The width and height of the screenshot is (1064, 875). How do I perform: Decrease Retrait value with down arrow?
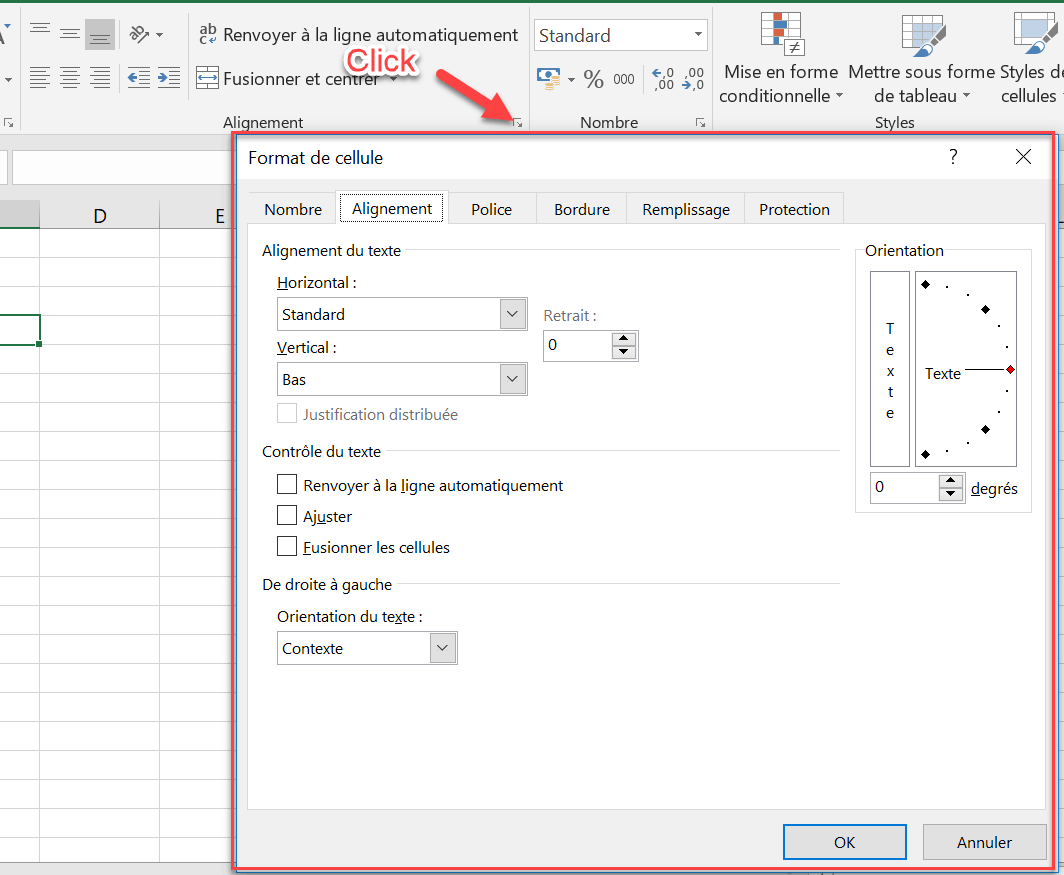624,353
